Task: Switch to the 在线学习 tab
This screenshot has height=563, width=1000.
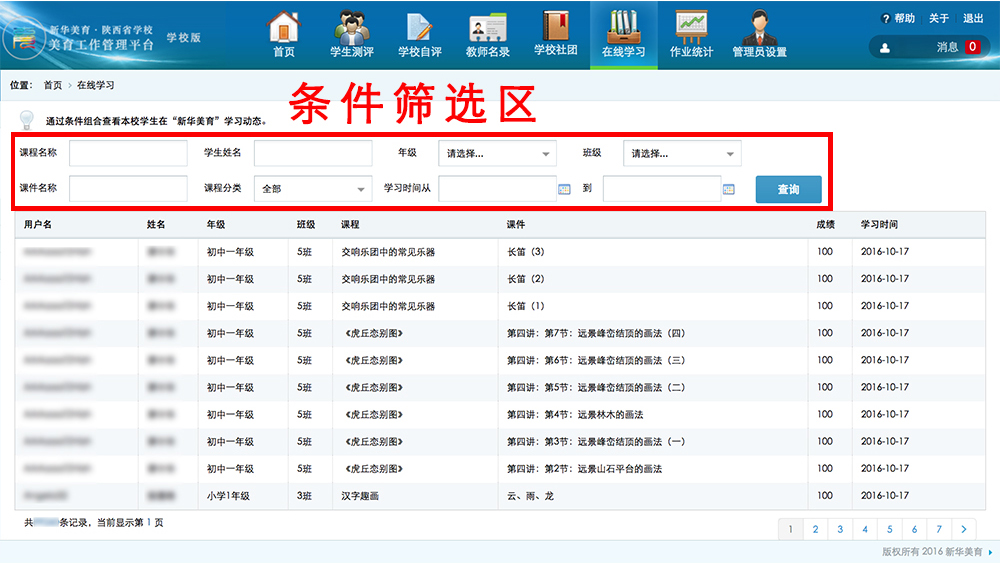Action: [623, 33]
